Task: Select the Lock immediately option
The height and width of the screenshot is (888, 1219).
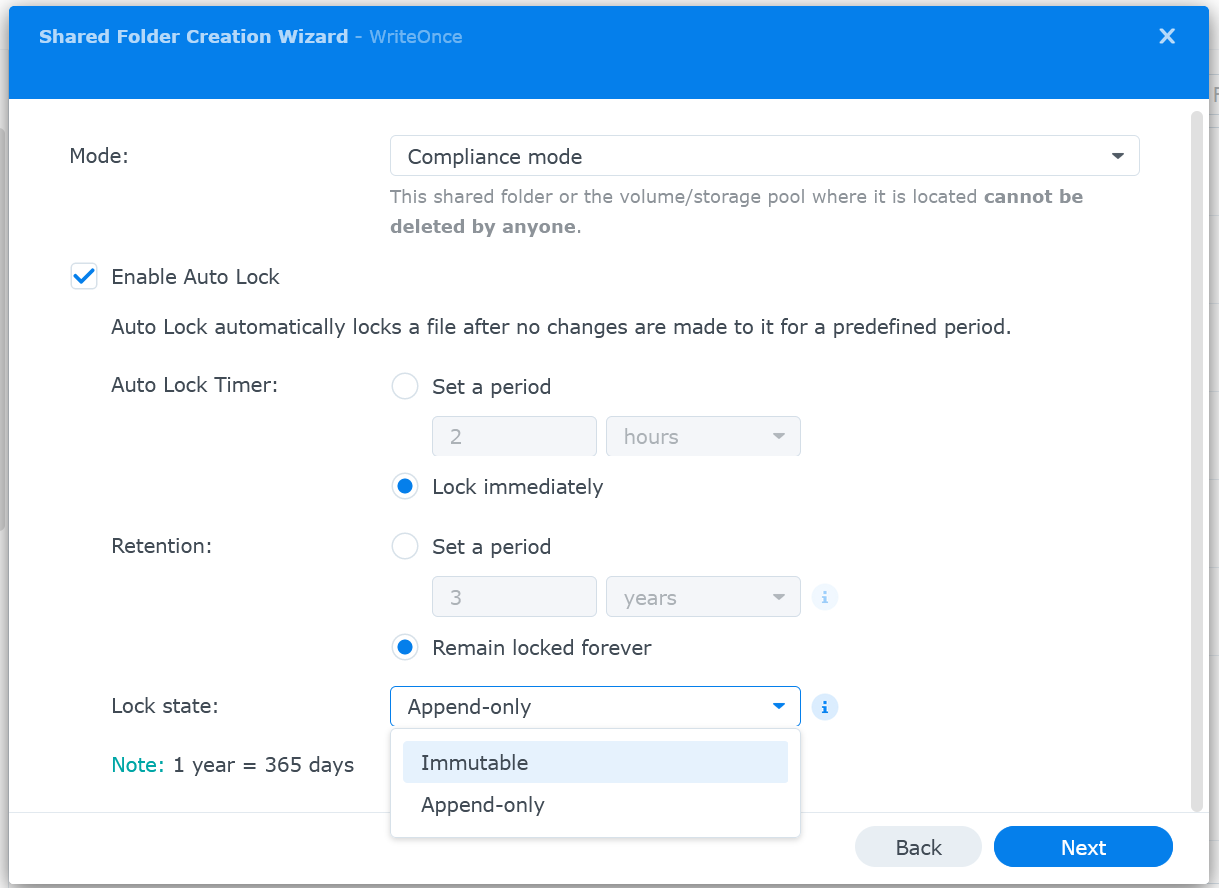Action: 404,486
